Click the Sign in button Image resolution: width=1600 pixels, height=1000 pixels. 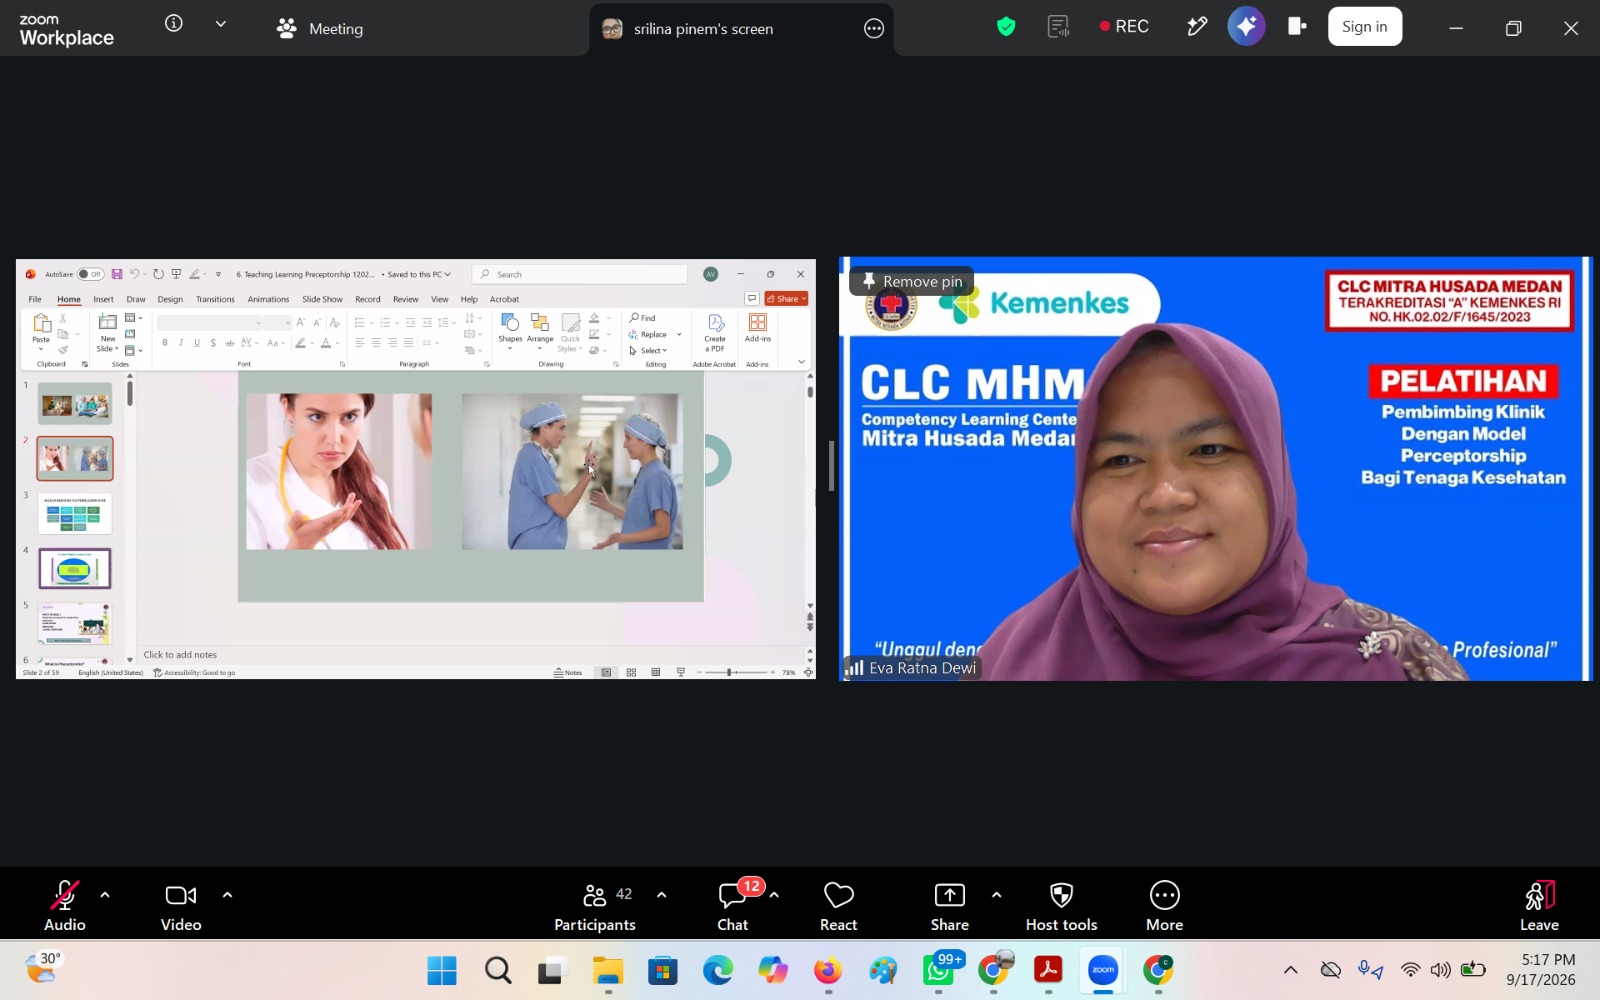click(x=1364, y=27)
